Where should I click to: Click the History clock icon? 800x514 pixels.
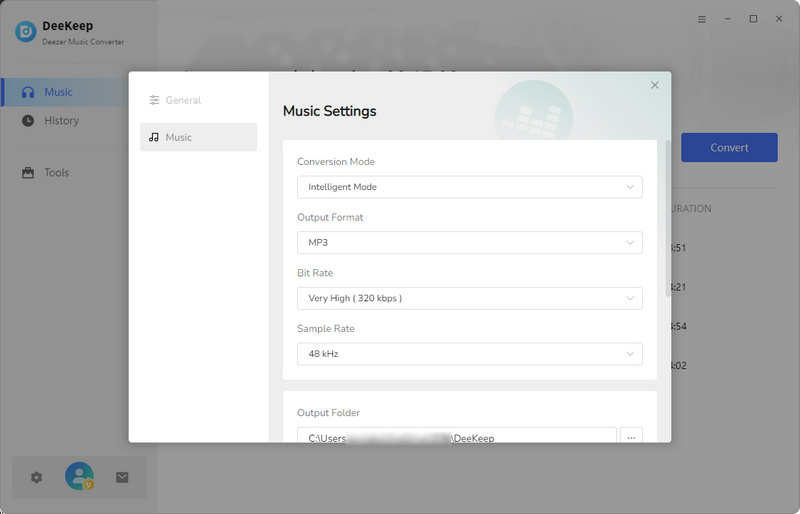pos(28,120)
